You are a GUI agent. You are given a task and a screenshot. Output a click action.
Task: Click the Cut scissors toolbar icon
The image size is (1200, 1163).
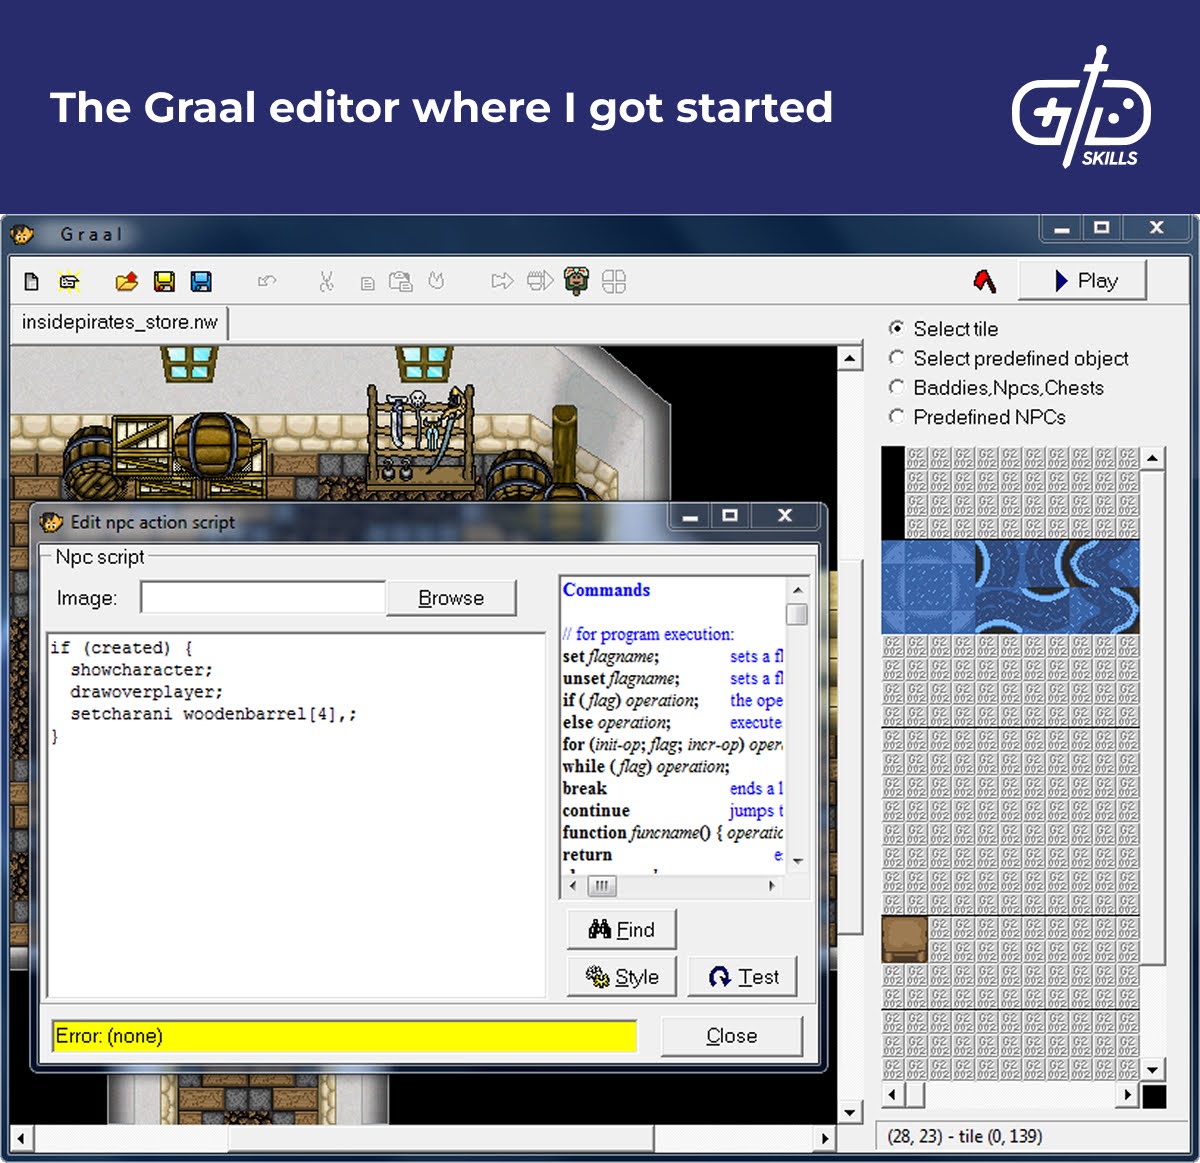326,282
